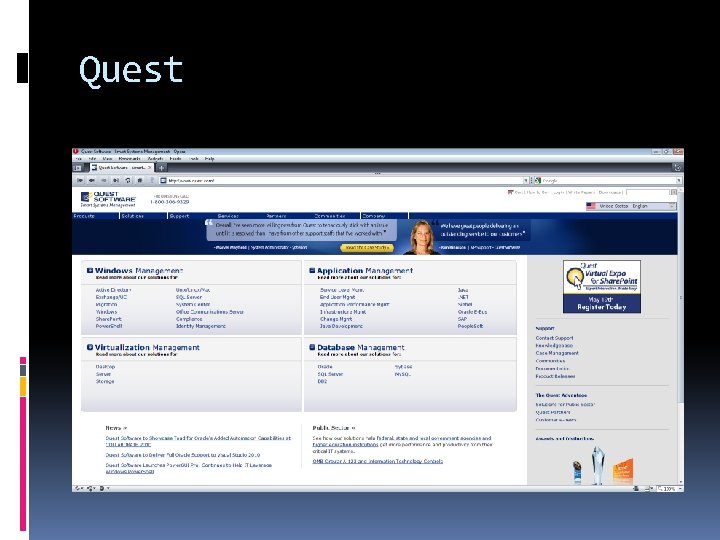The height and width of the screenshot is (540, 720).
Task: Click the closed tabs trash icon
Action: (x=677, y=168)
